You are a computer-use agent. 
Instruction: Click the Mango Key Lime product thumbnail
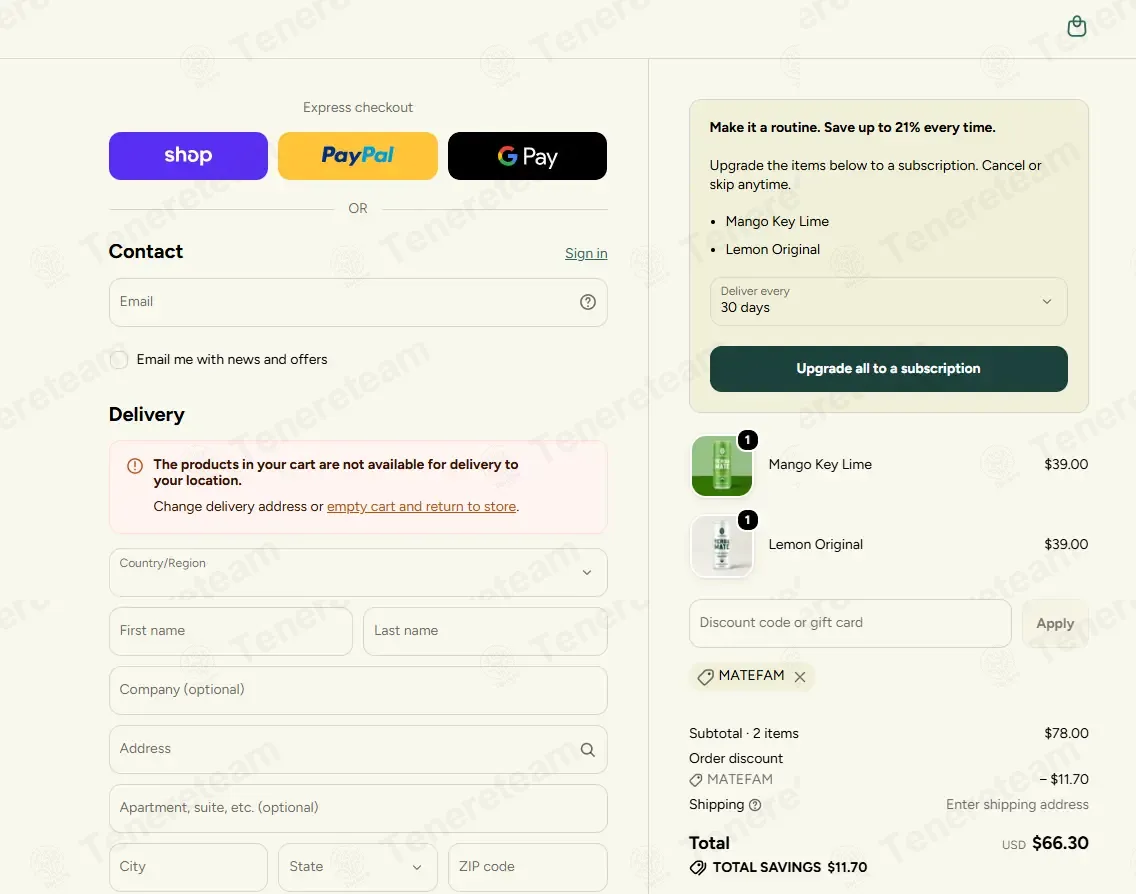pyautogui.click(x=722, y=466)
